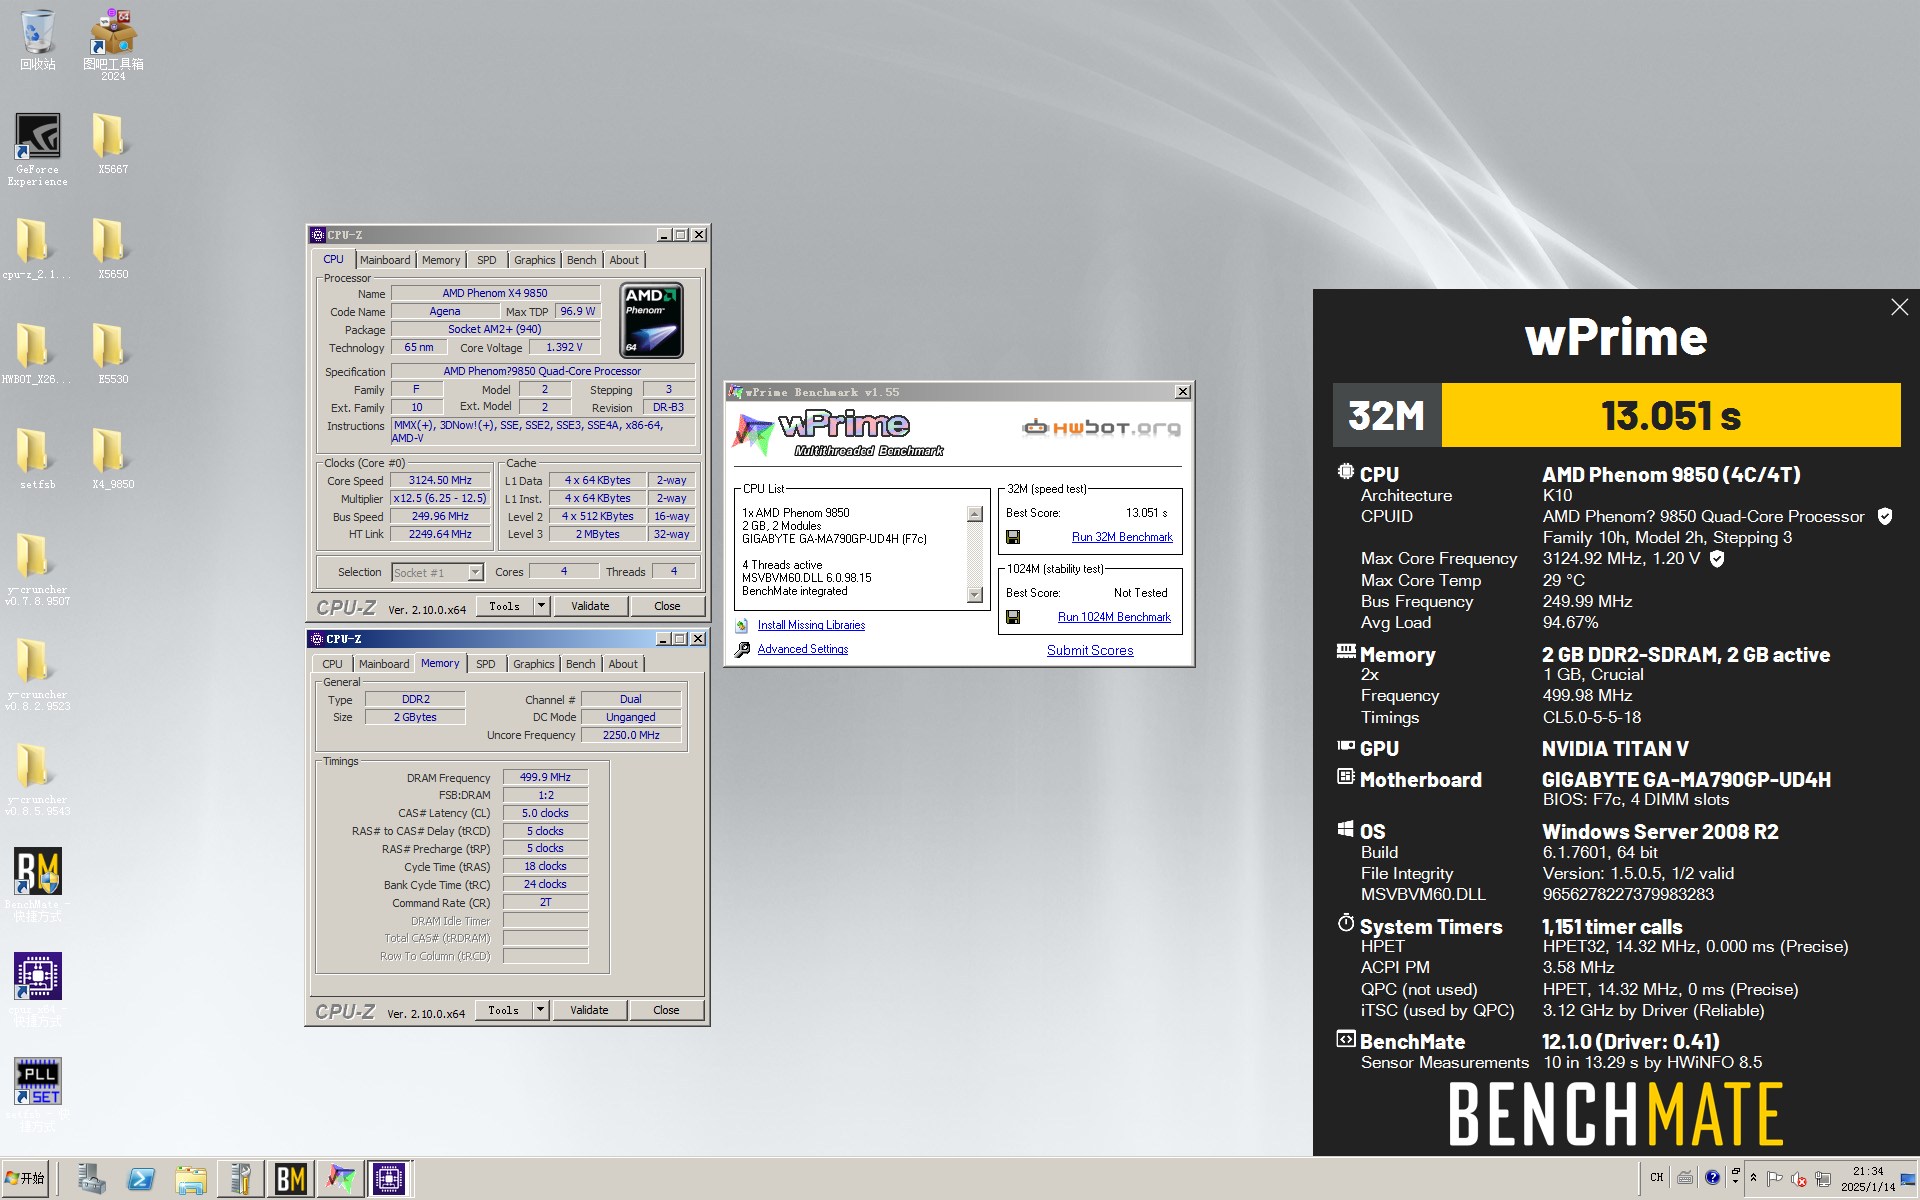Open the Recycle Bin desktop icon
Viewport: 1920px width, 1200px height.
[37, 40]
